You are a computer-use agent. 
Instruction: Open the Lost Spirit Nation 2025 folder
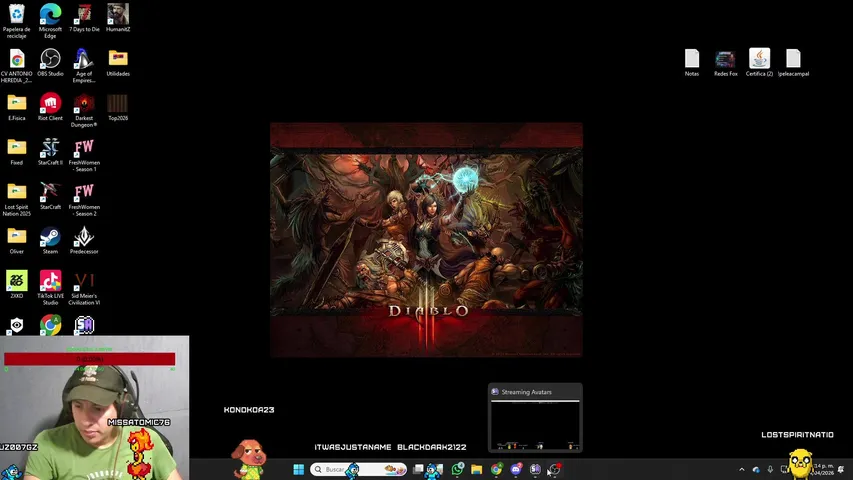tap(17, 199)
